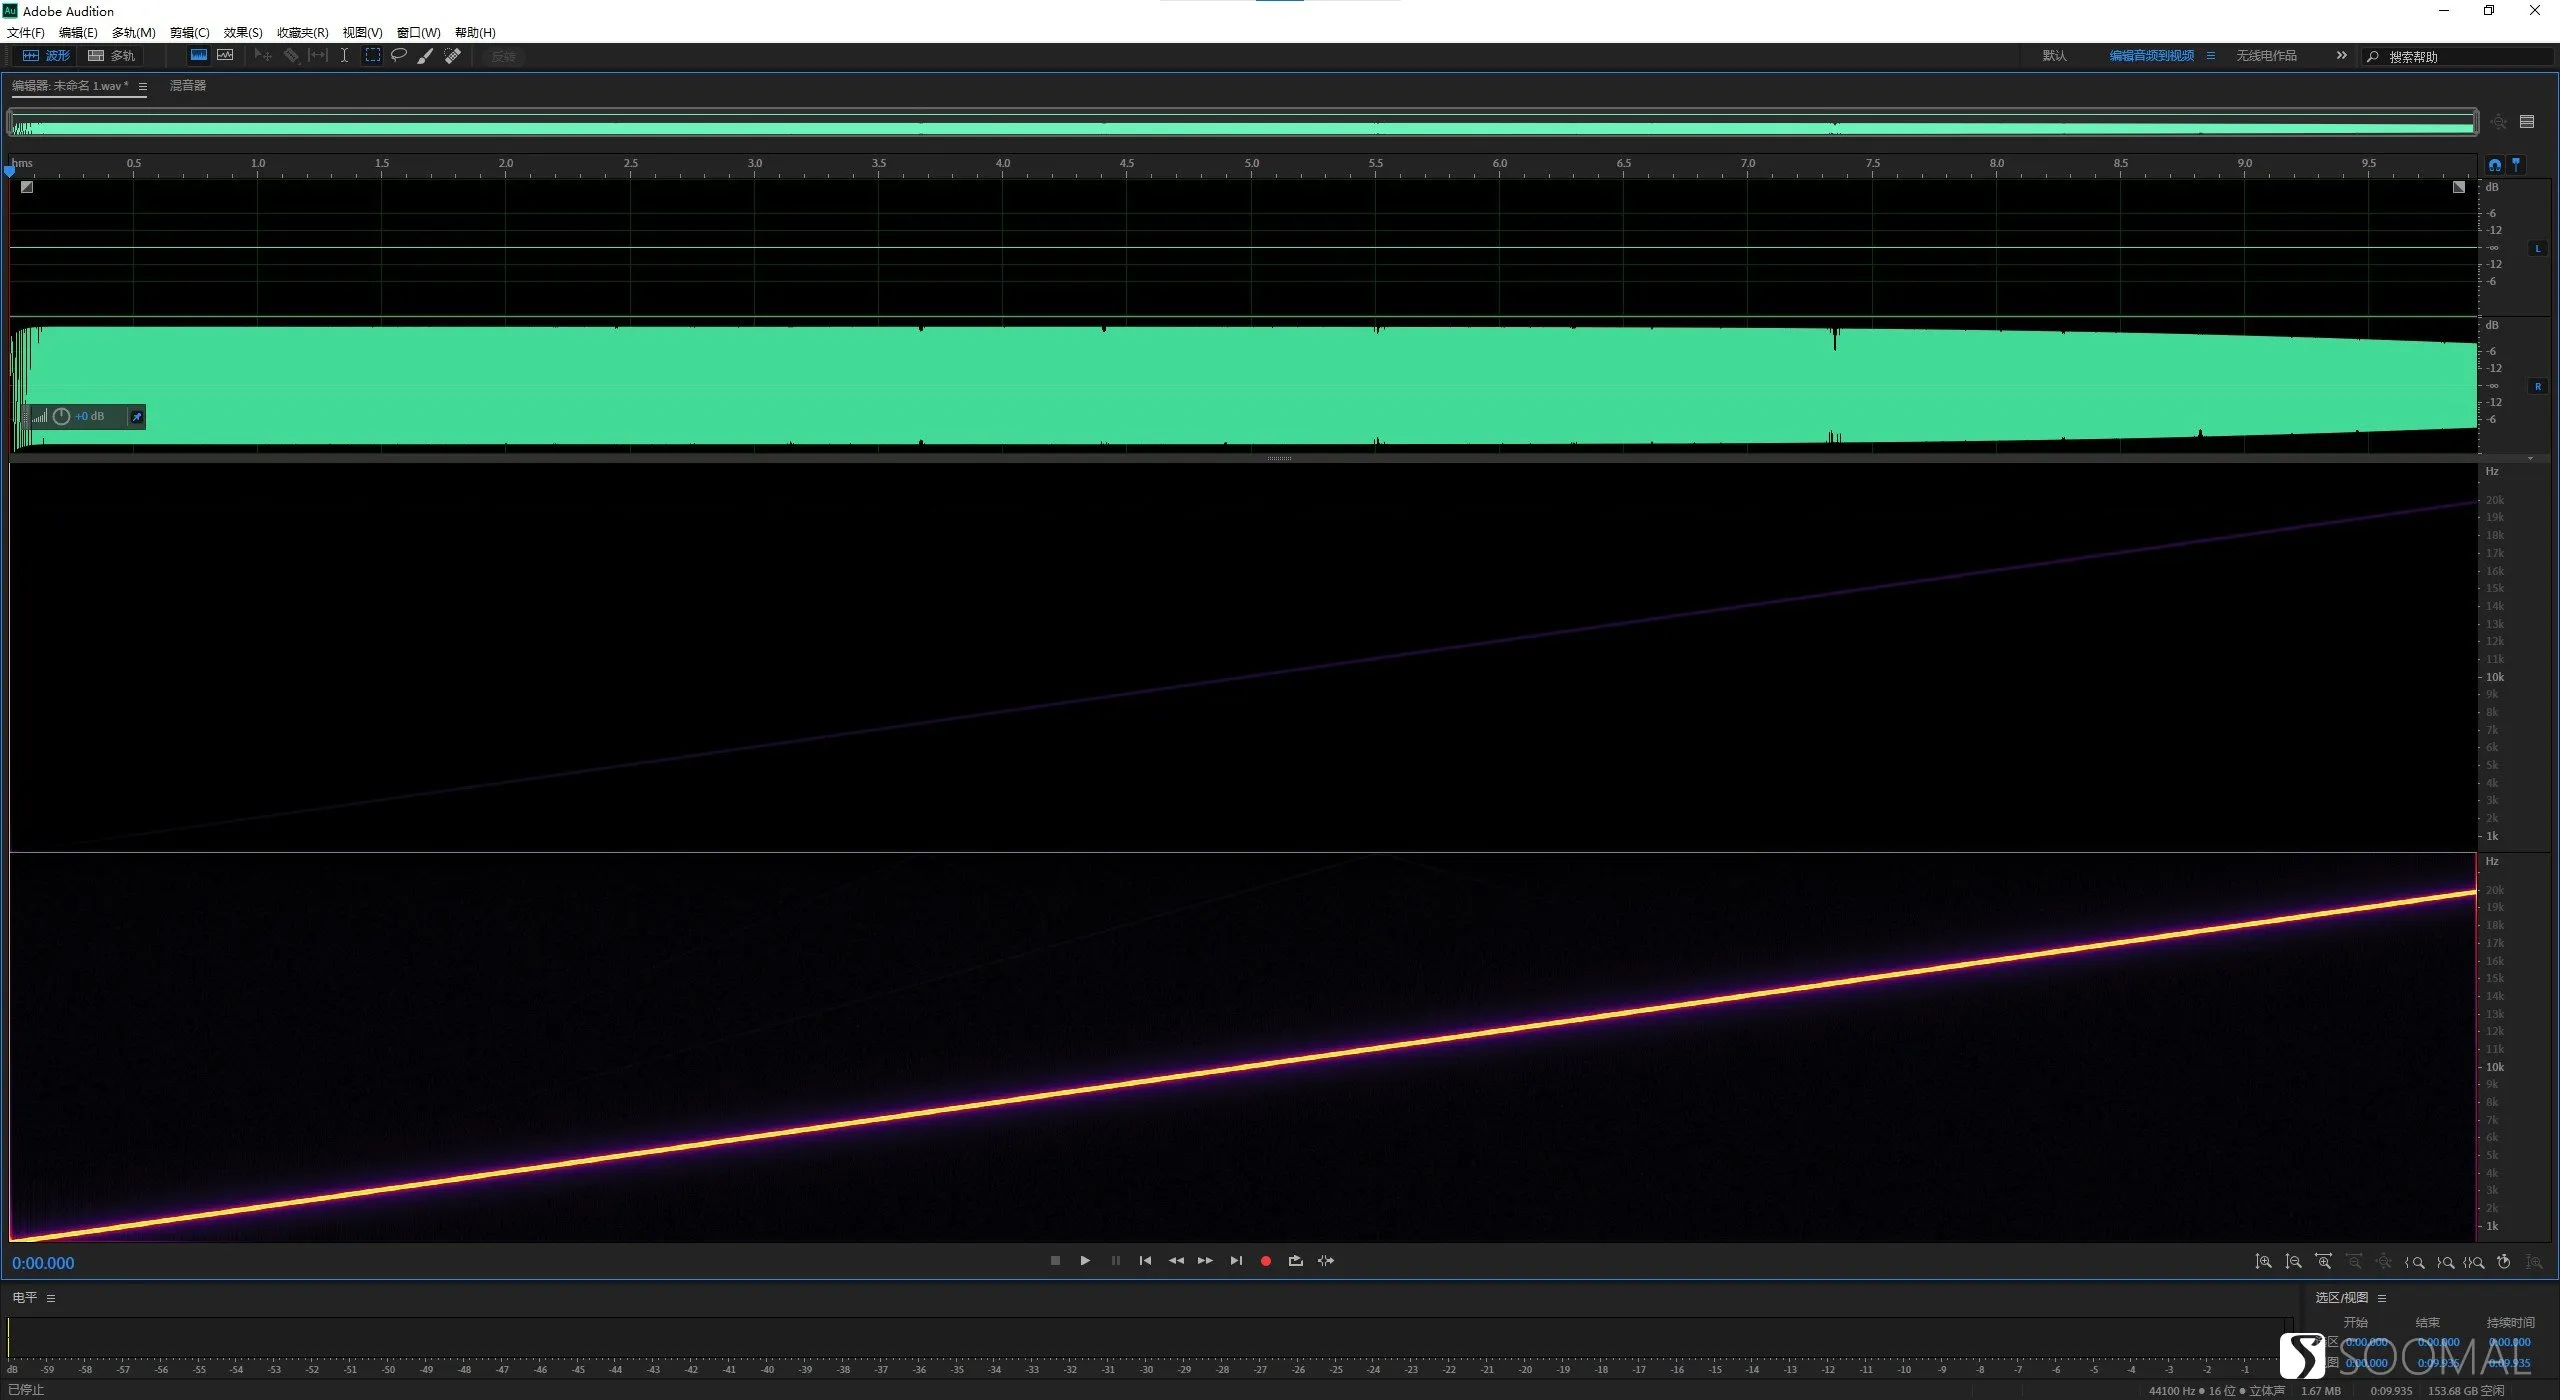Image resolution: width=2560 pixels, height=1400 pixels.
Task: Open the 窗口(W) menu
Action: pos(418,33)
